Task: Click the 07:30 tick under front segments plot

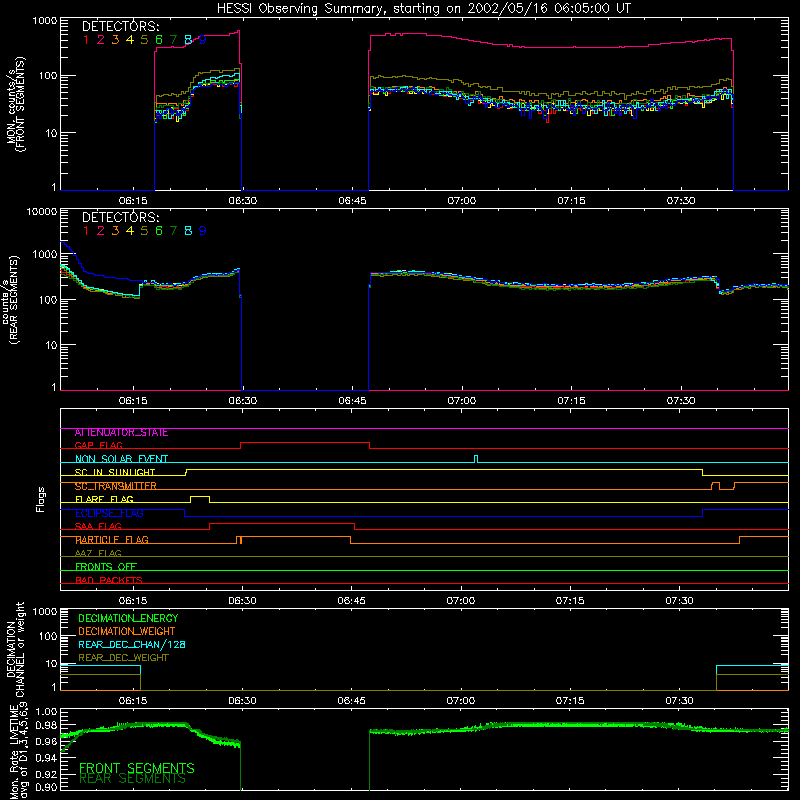Action: pos(681,201)
